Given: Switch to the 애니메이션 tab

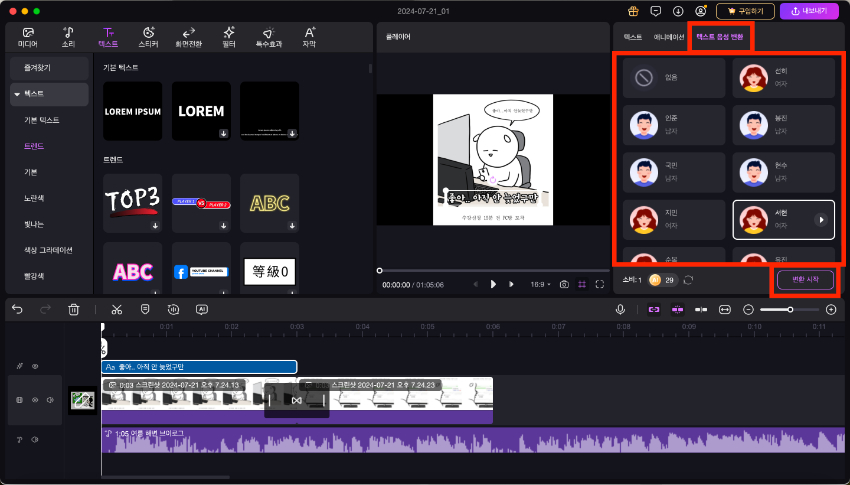Looking at the screenshot, I should tap(669, 36).
